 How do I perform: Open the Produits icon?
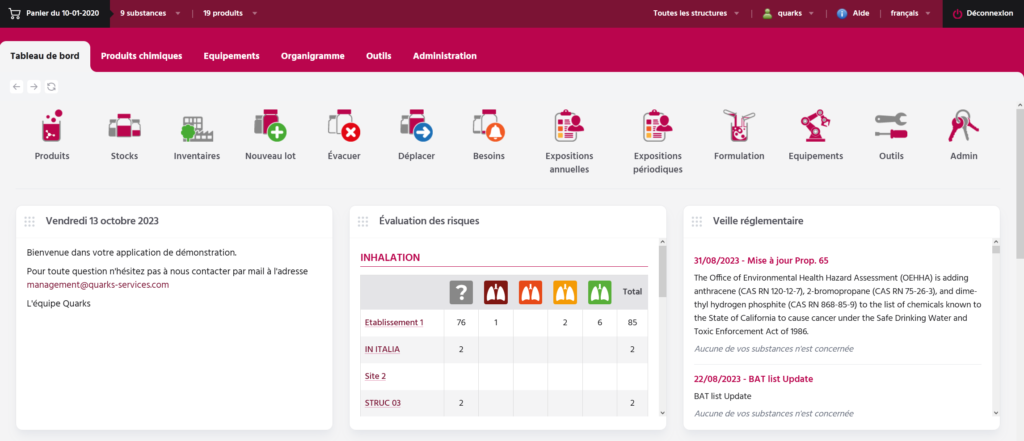point(52,127)
